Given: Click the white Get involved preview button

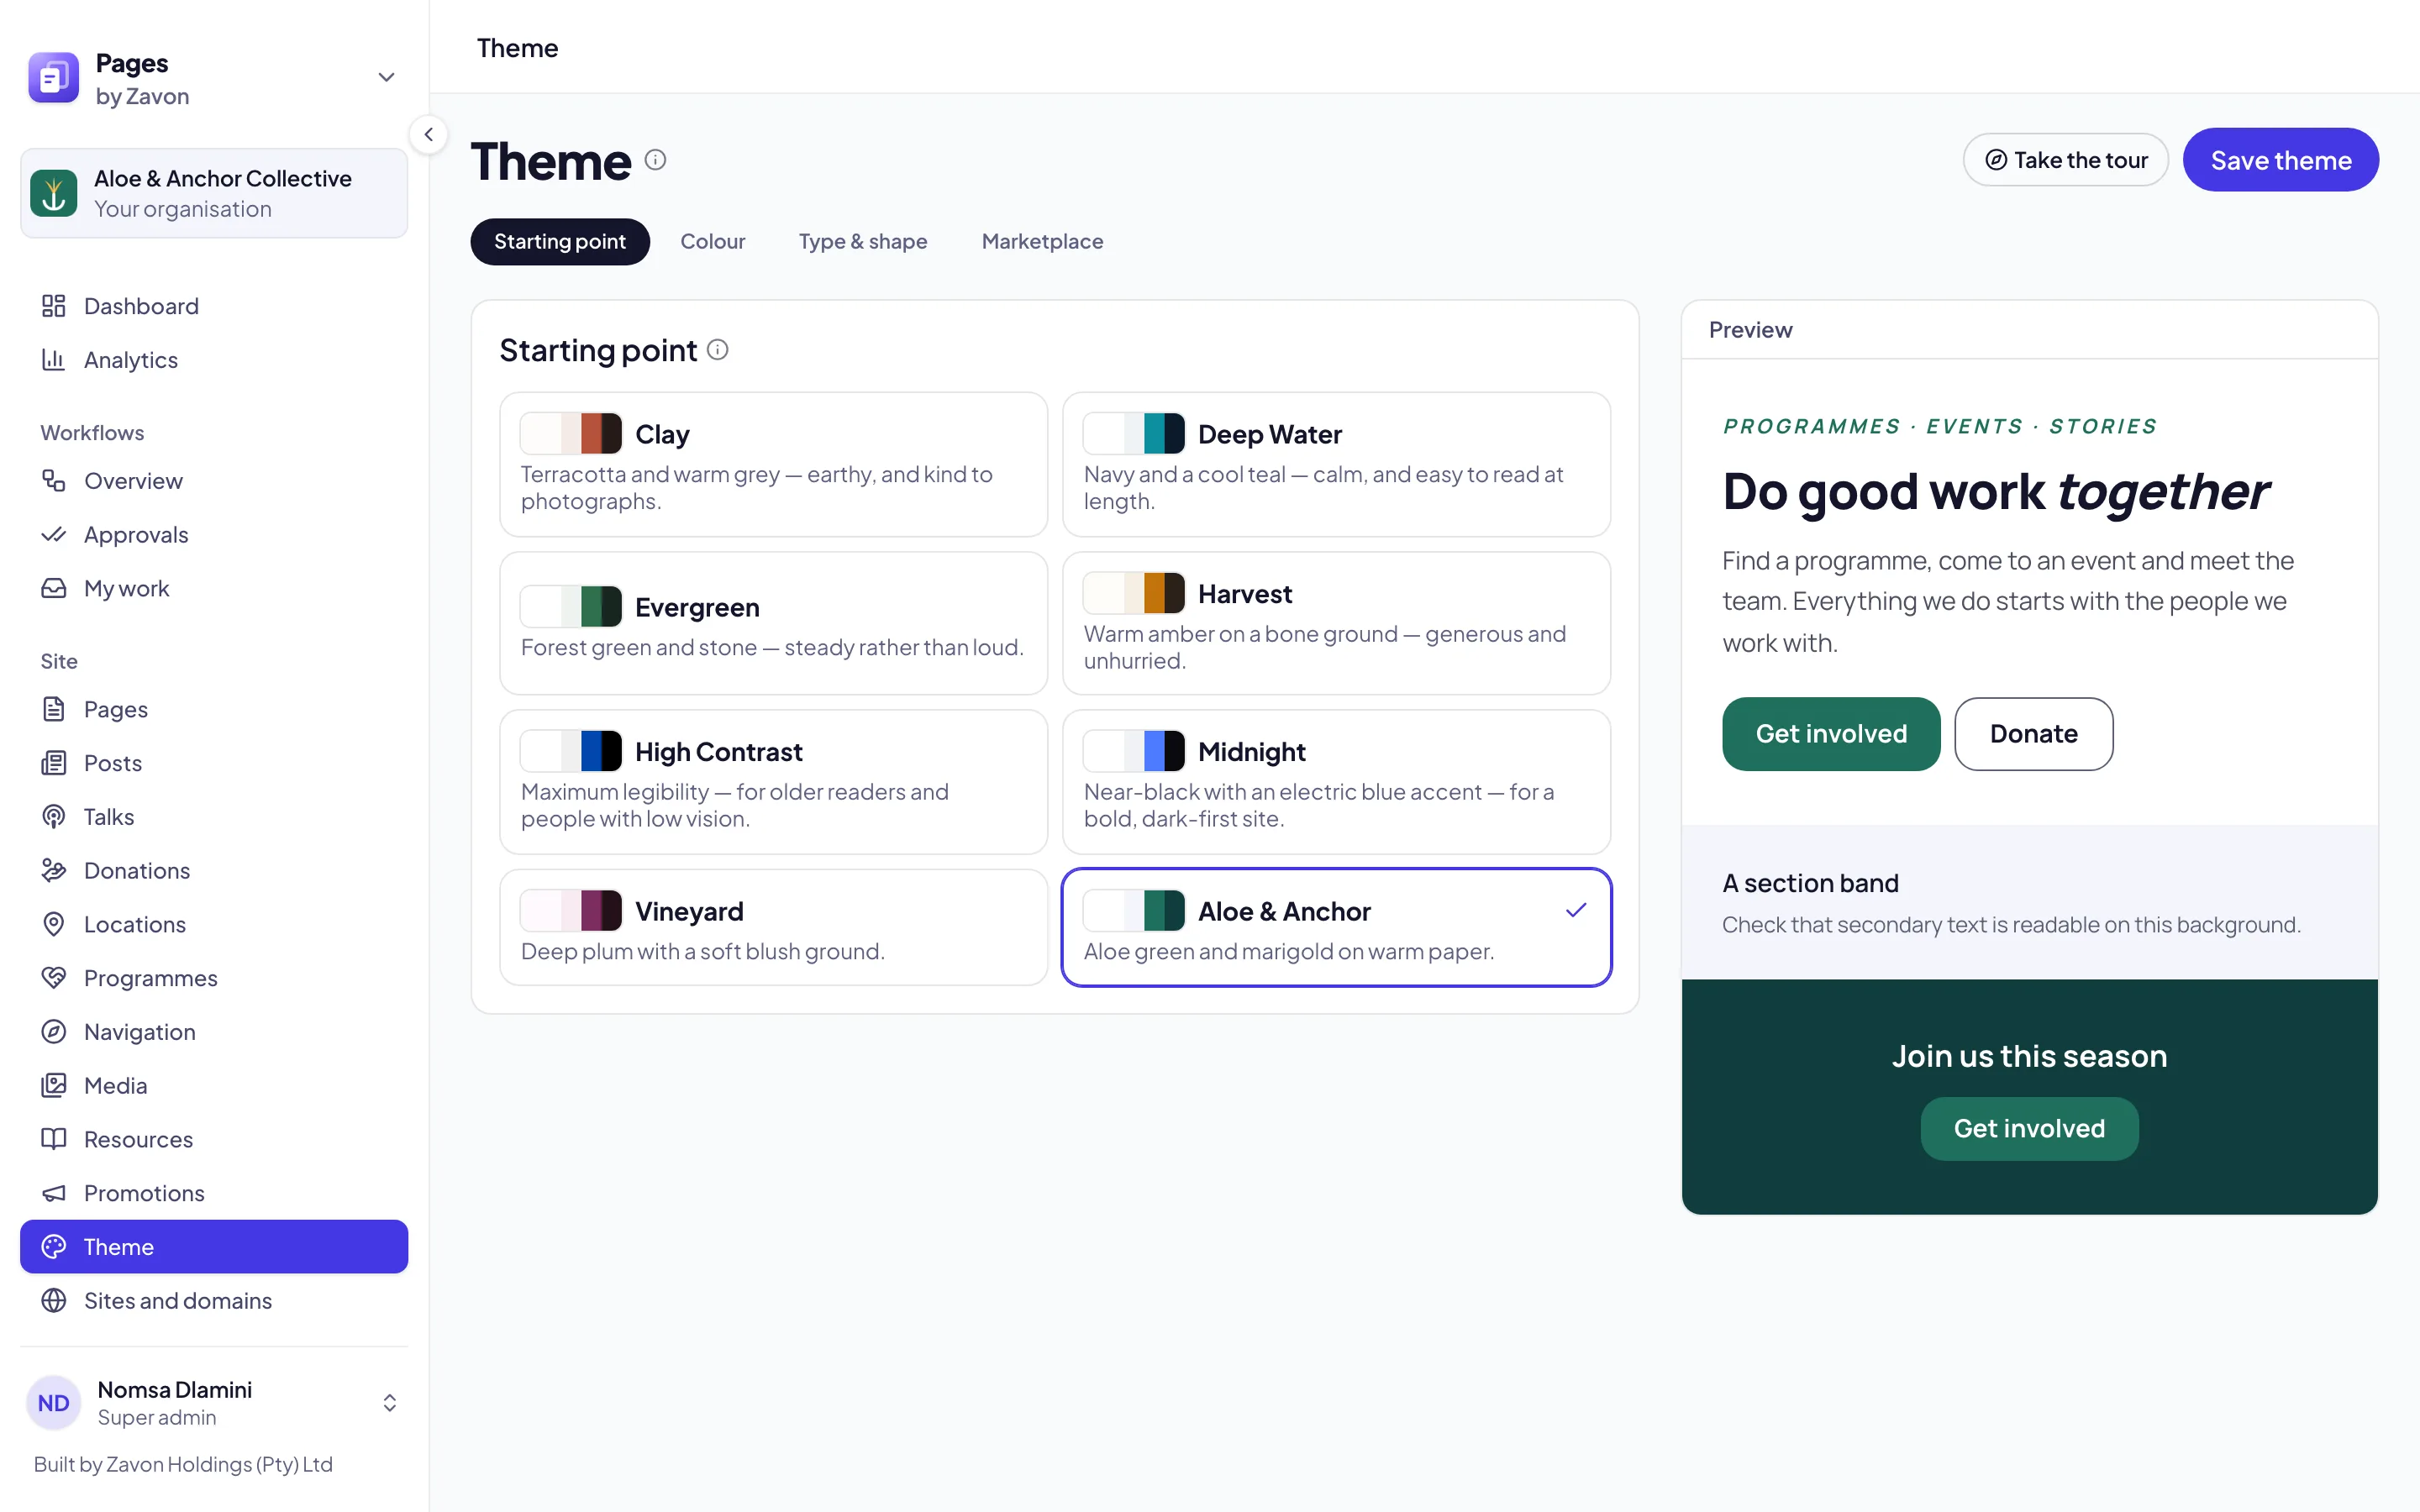Looking at the screenshot, I should point(1831,734).
